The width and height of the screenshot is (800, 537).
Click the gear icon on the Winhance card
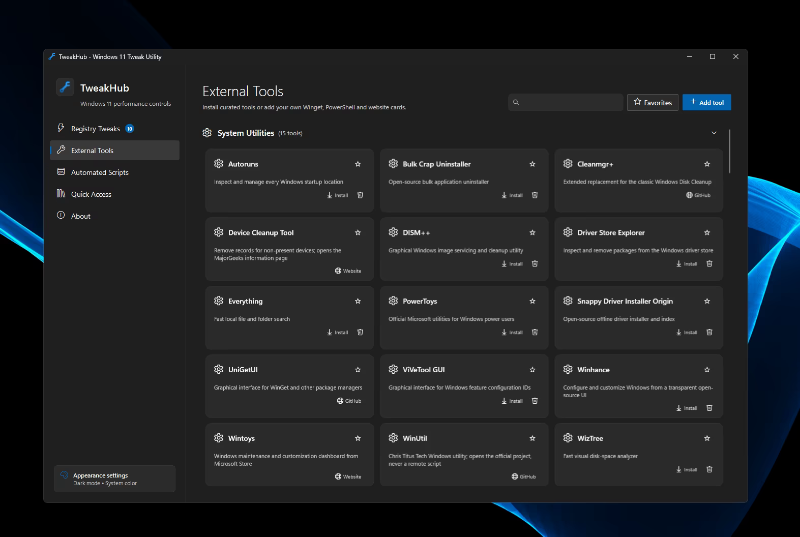tap(567, 369)
